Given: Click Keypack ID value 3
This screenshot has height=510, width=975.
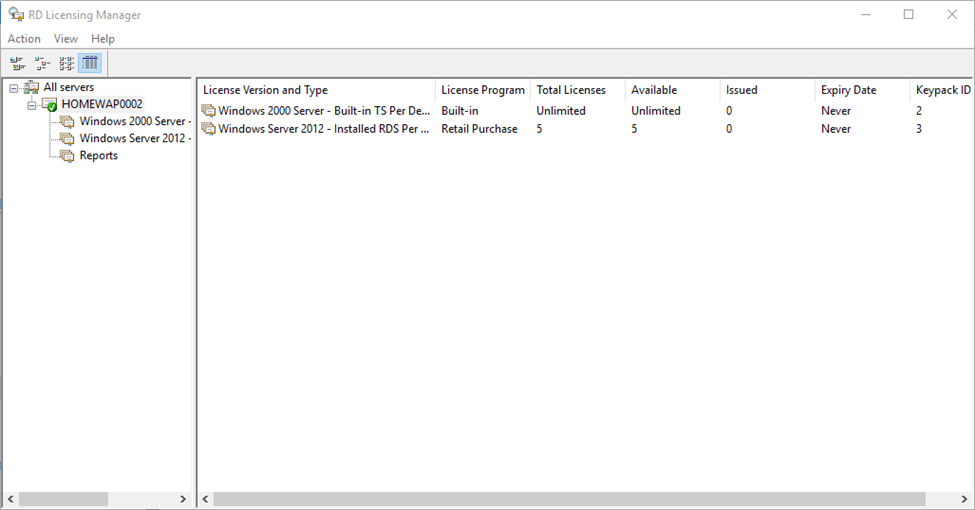Looking at the screenshot, I should (918, 129).
